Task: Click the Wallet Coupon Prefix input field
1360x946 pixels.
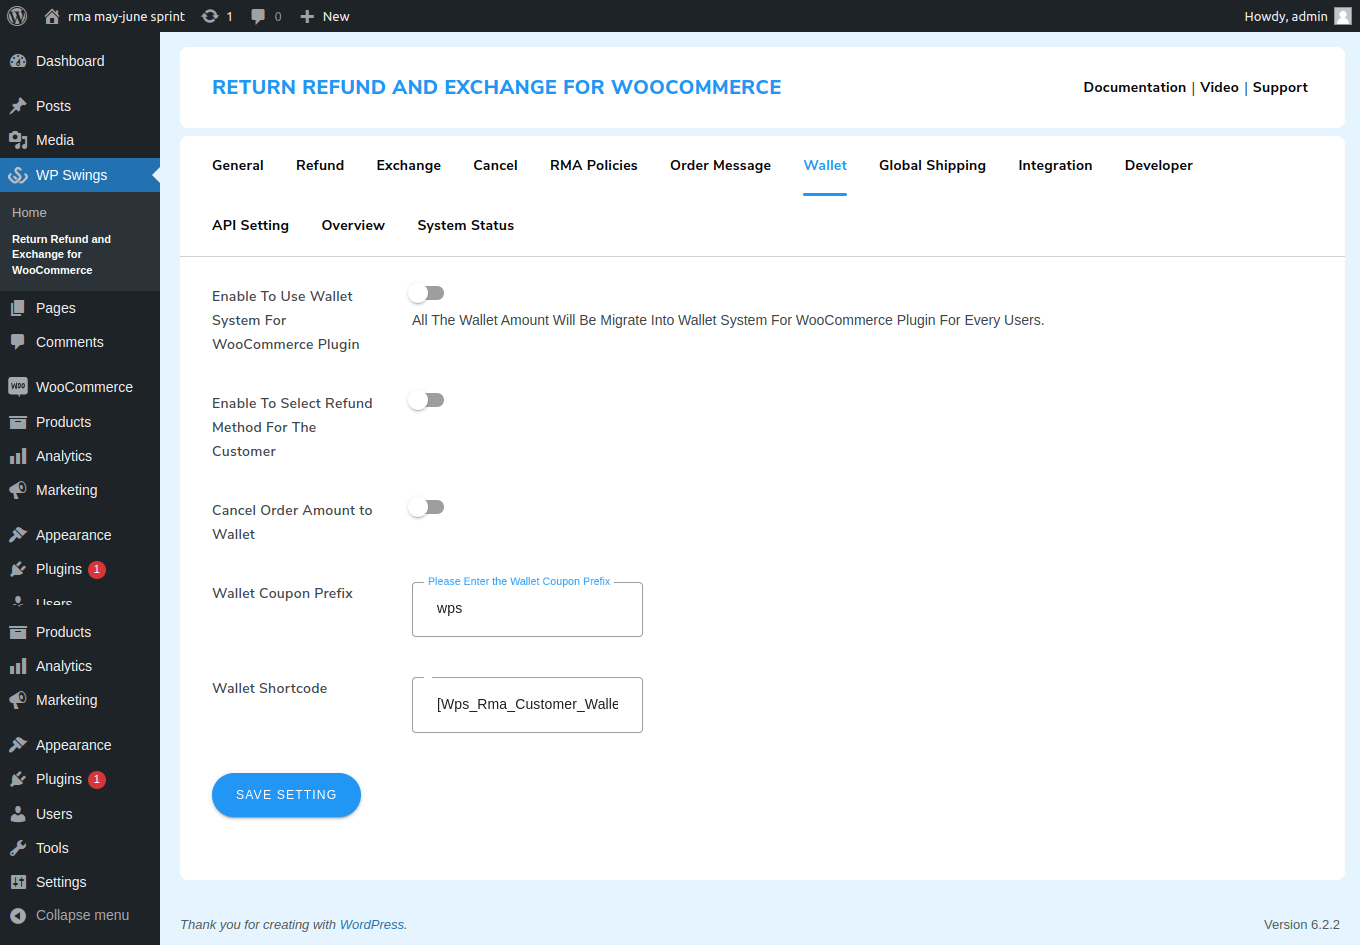Action: click(x=527, y=609)
